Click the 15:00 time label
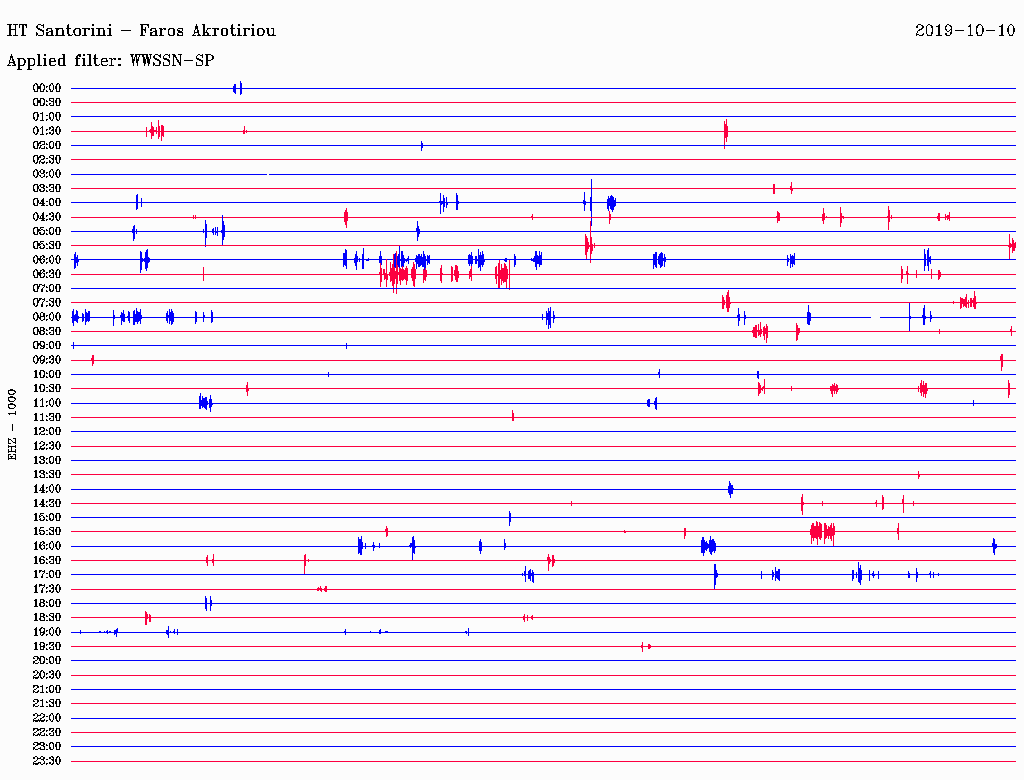1024x780 pixels. (x=47, y=517)
